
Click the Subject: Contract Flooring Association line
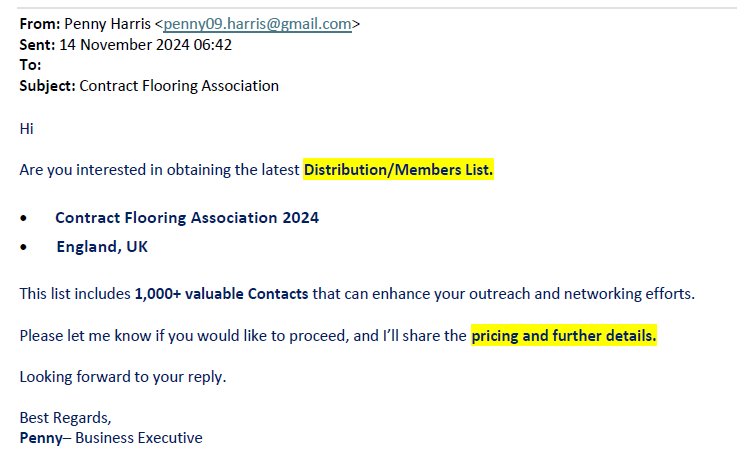[x=149, y=86]
